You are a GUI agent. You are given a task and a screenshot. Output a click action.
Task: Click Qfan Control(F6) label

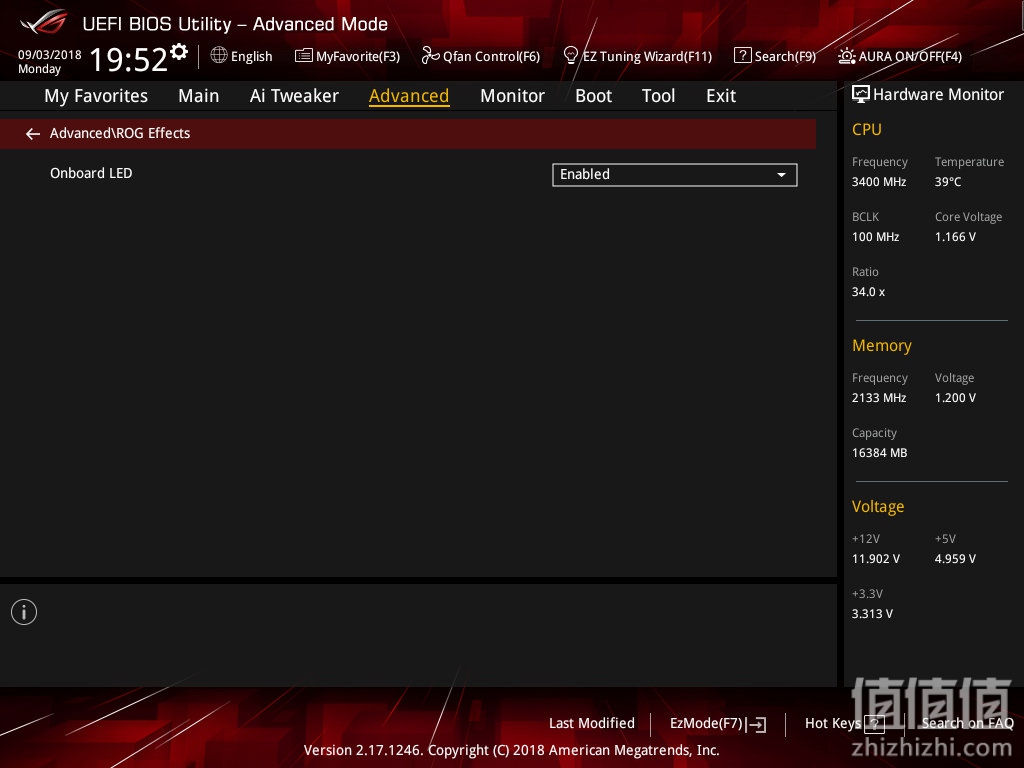(491, 57)
